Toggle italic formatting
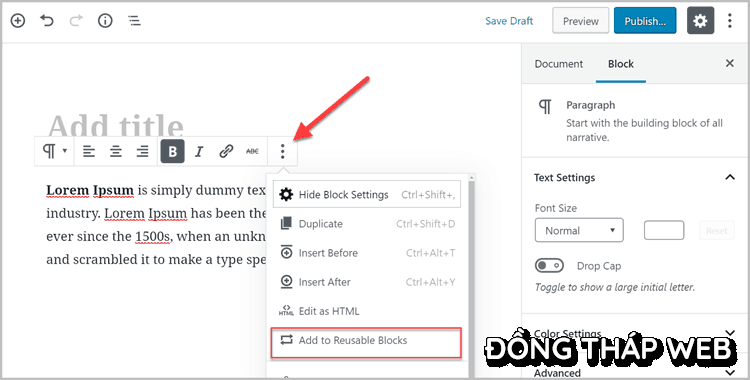The image size is (750, 380). point(199,152)
